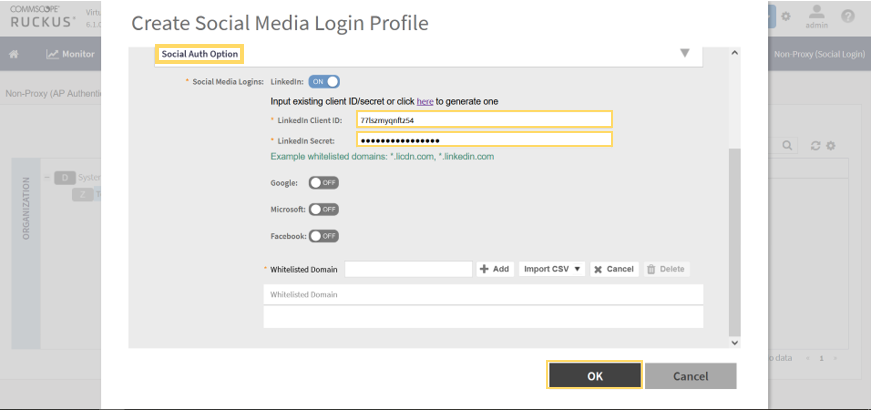Enable Facebook social login toggle
875x411 pixels.
(x=324, y=236)
